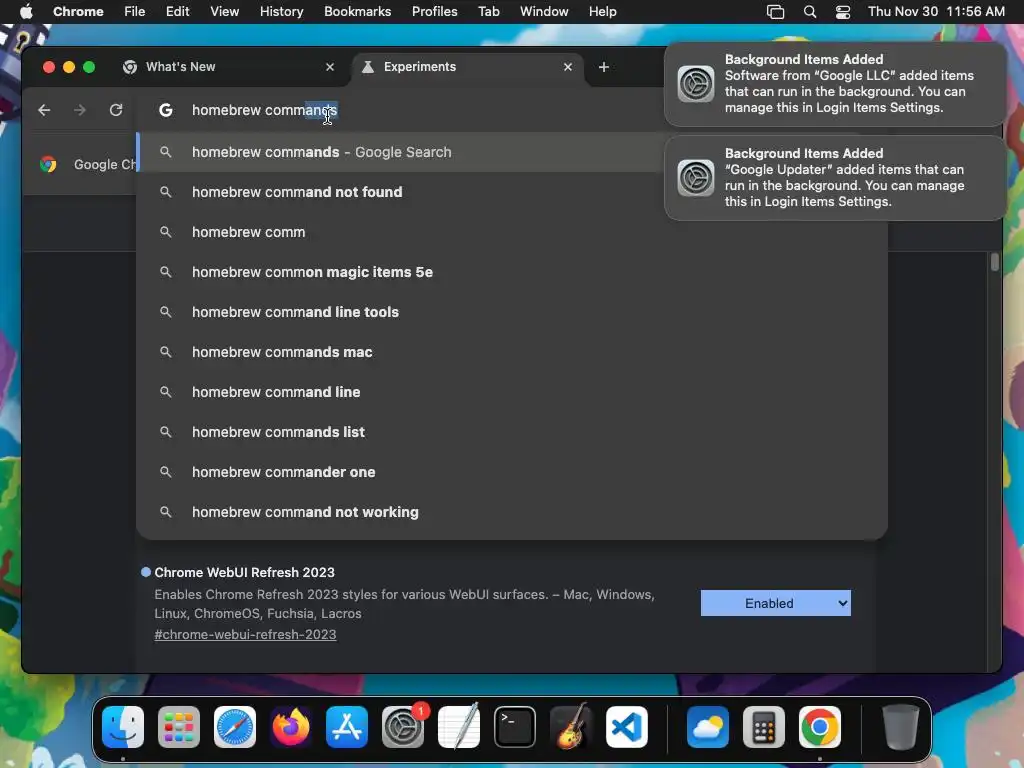Open the Google Updater background items notification

(835, 178)
